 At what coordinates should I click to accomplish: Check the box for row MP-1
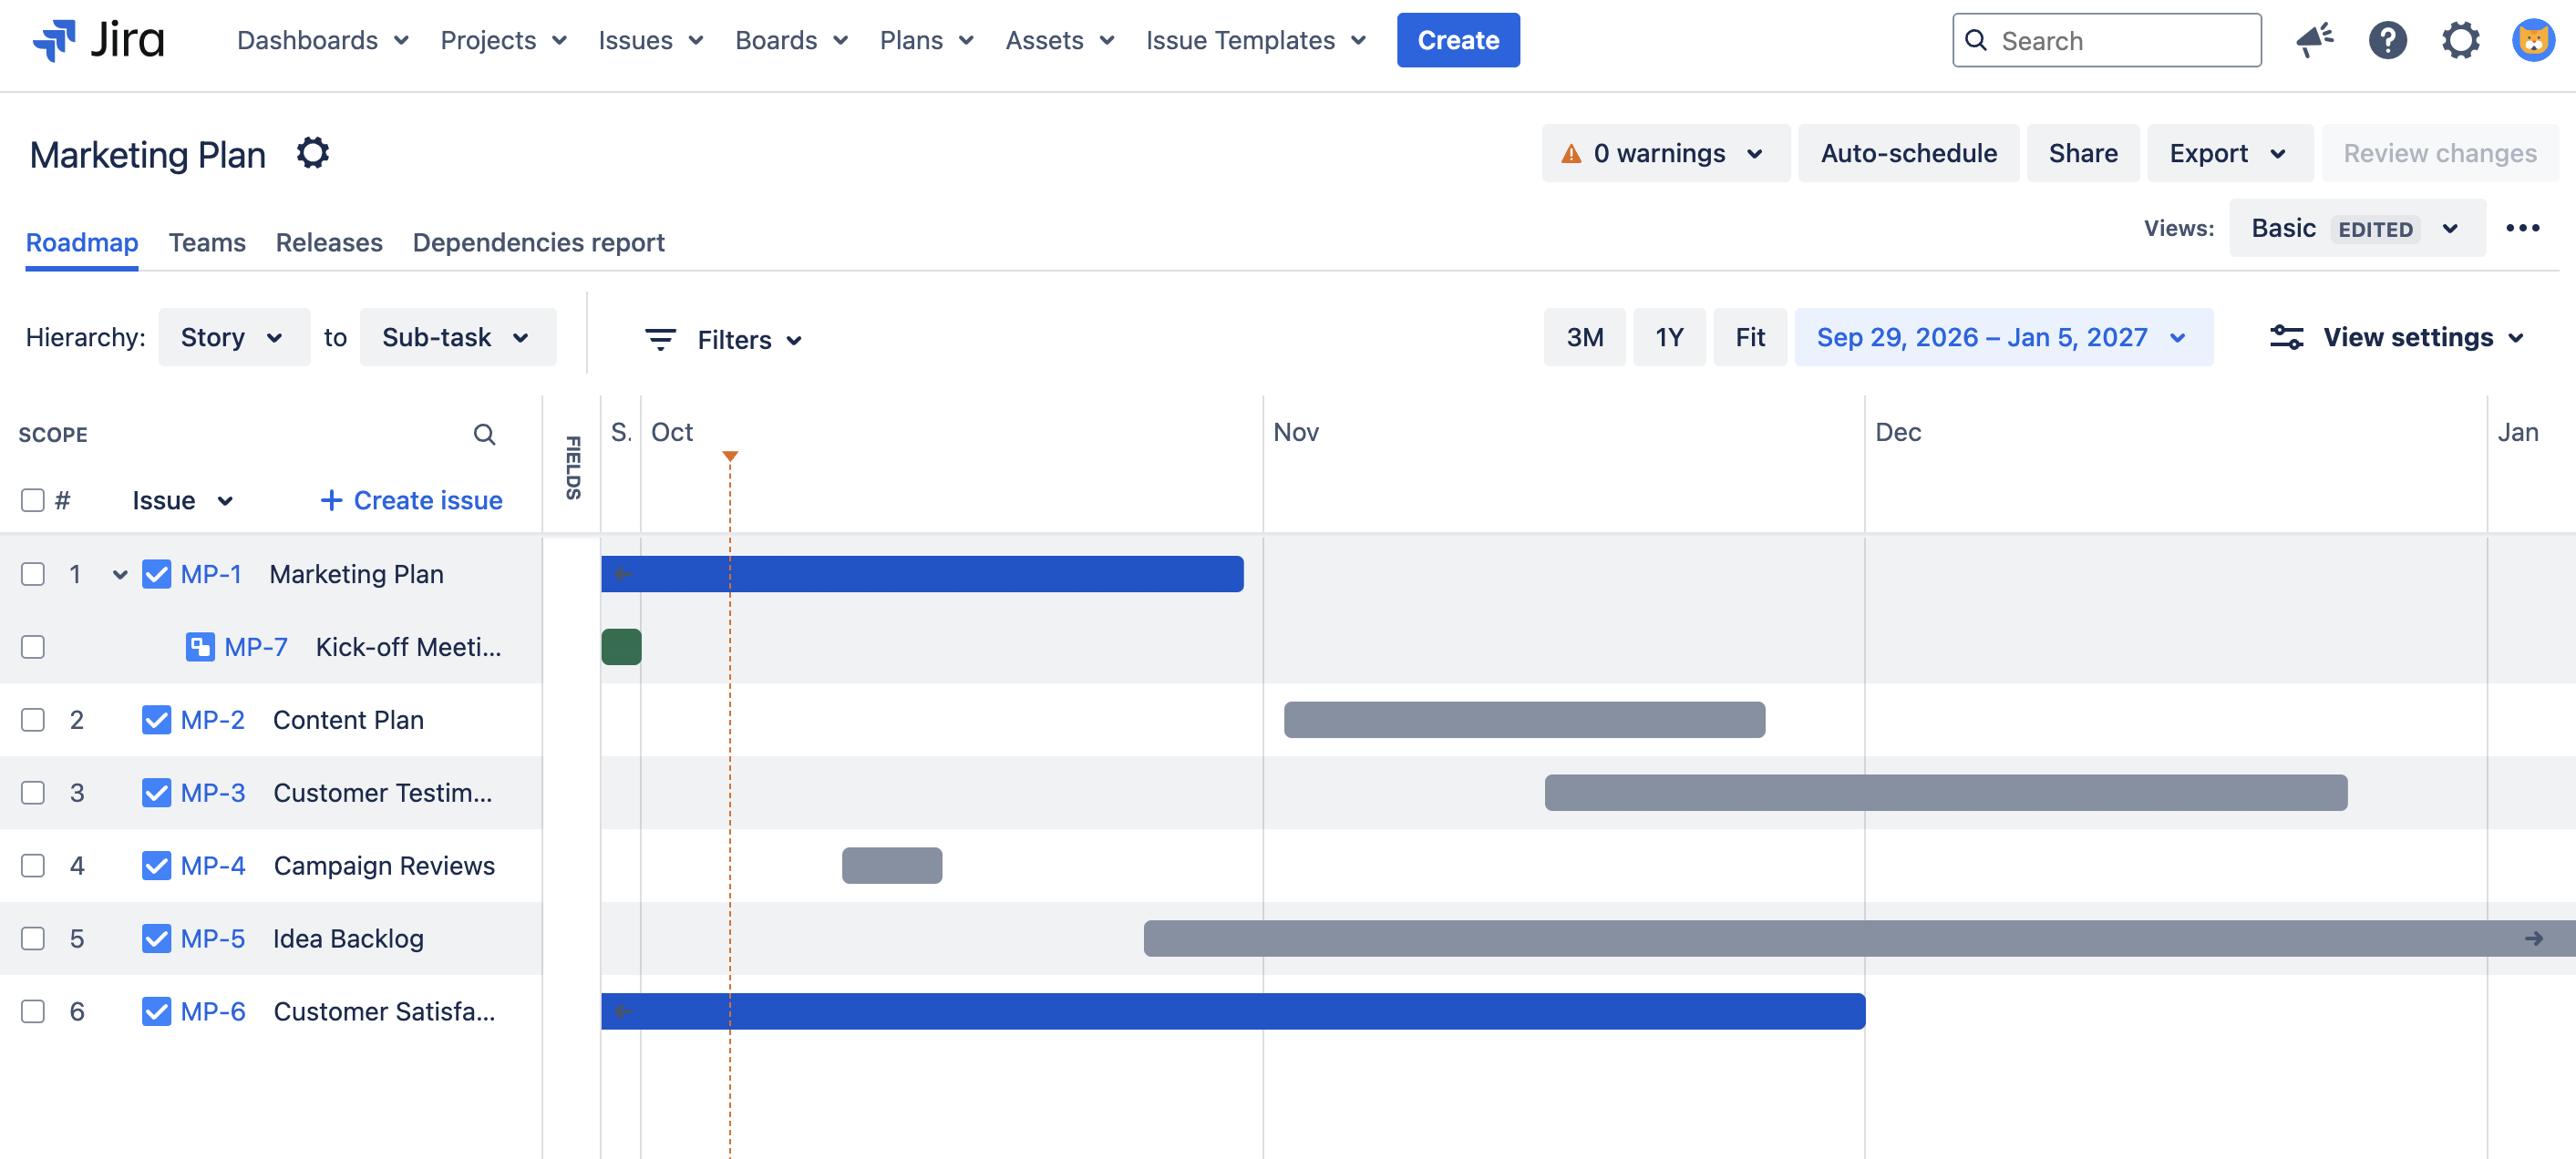click(33, 574)
